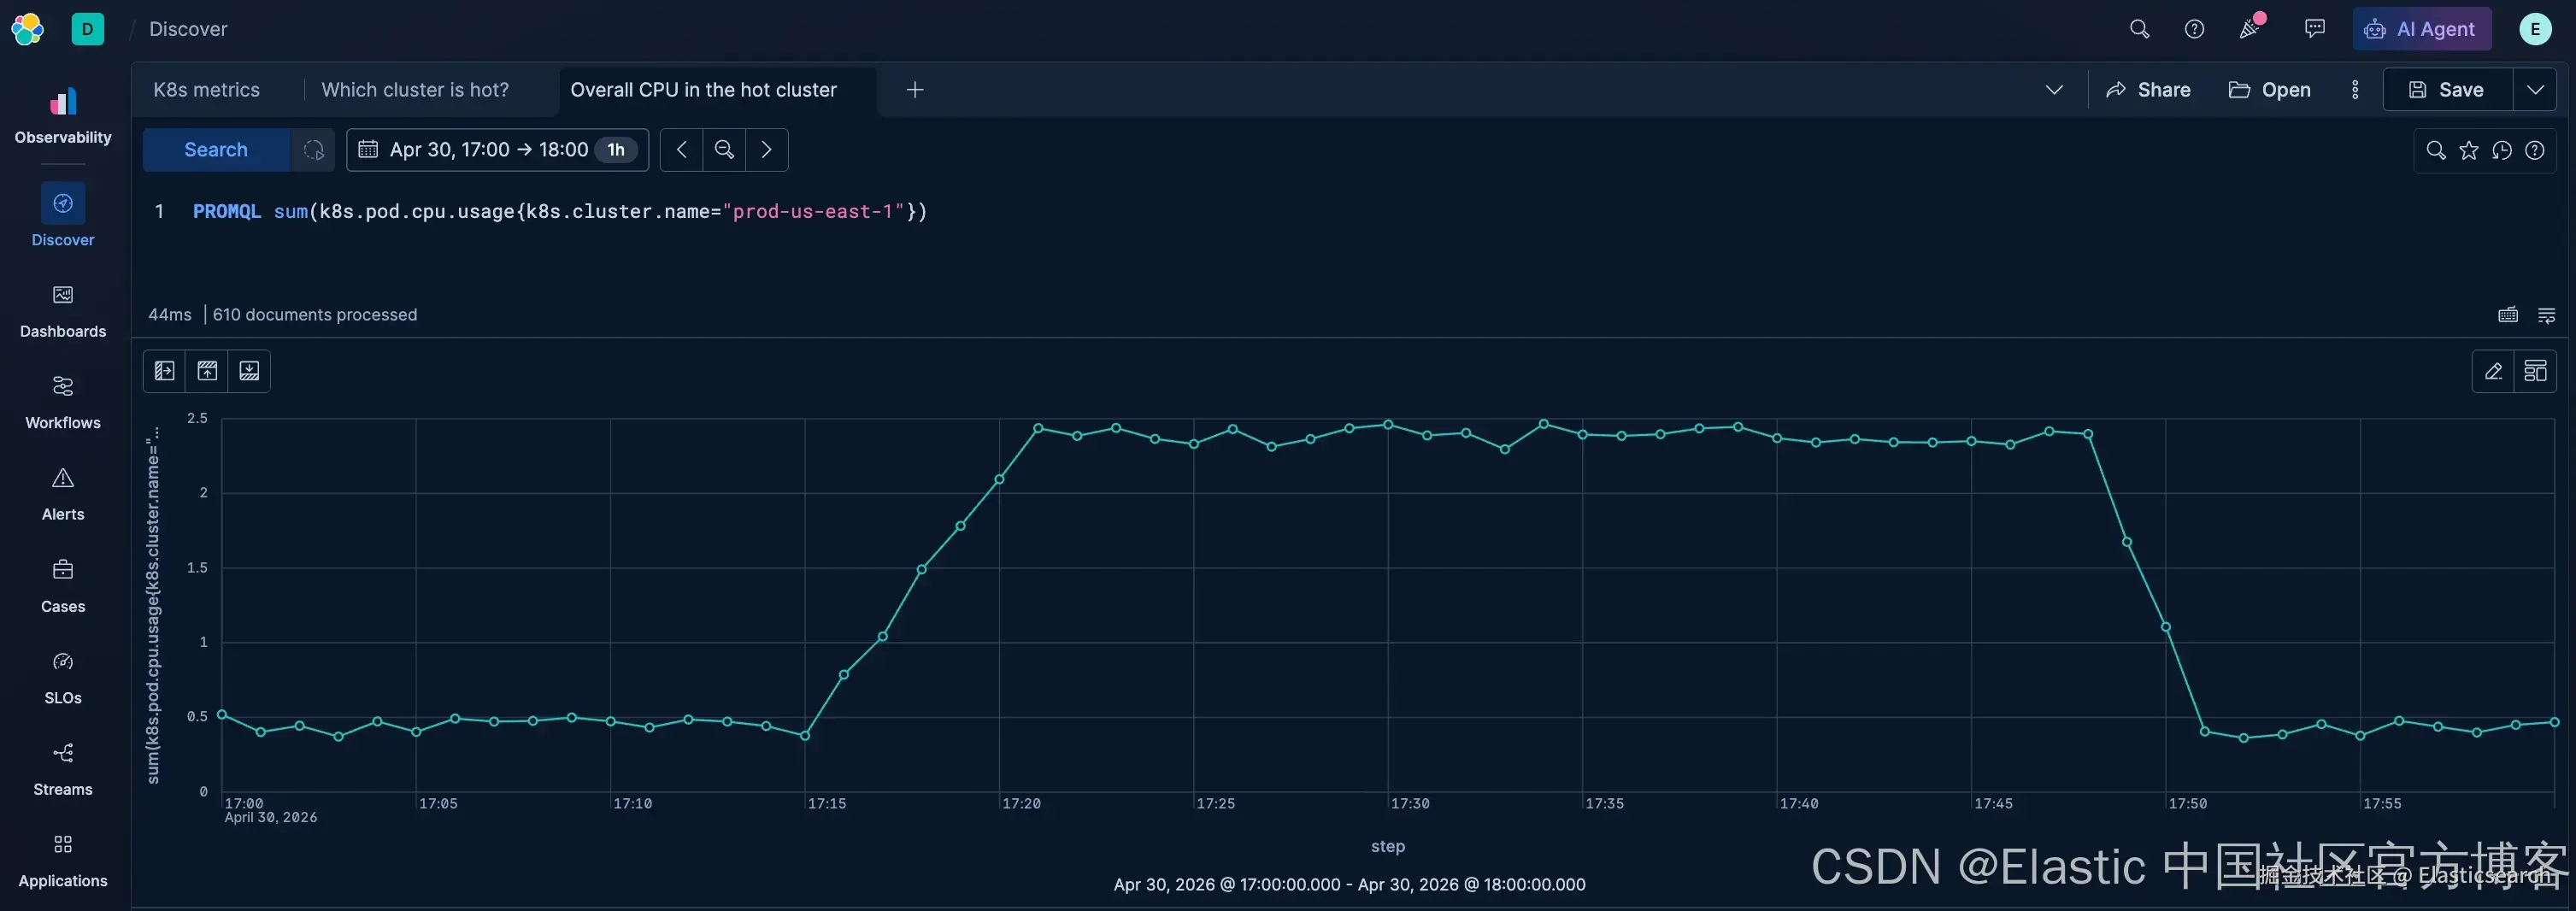This screenshot has height=911, width=2576.
Task: Open the date range picker Apr 30
Action: (x=497, y=150)
